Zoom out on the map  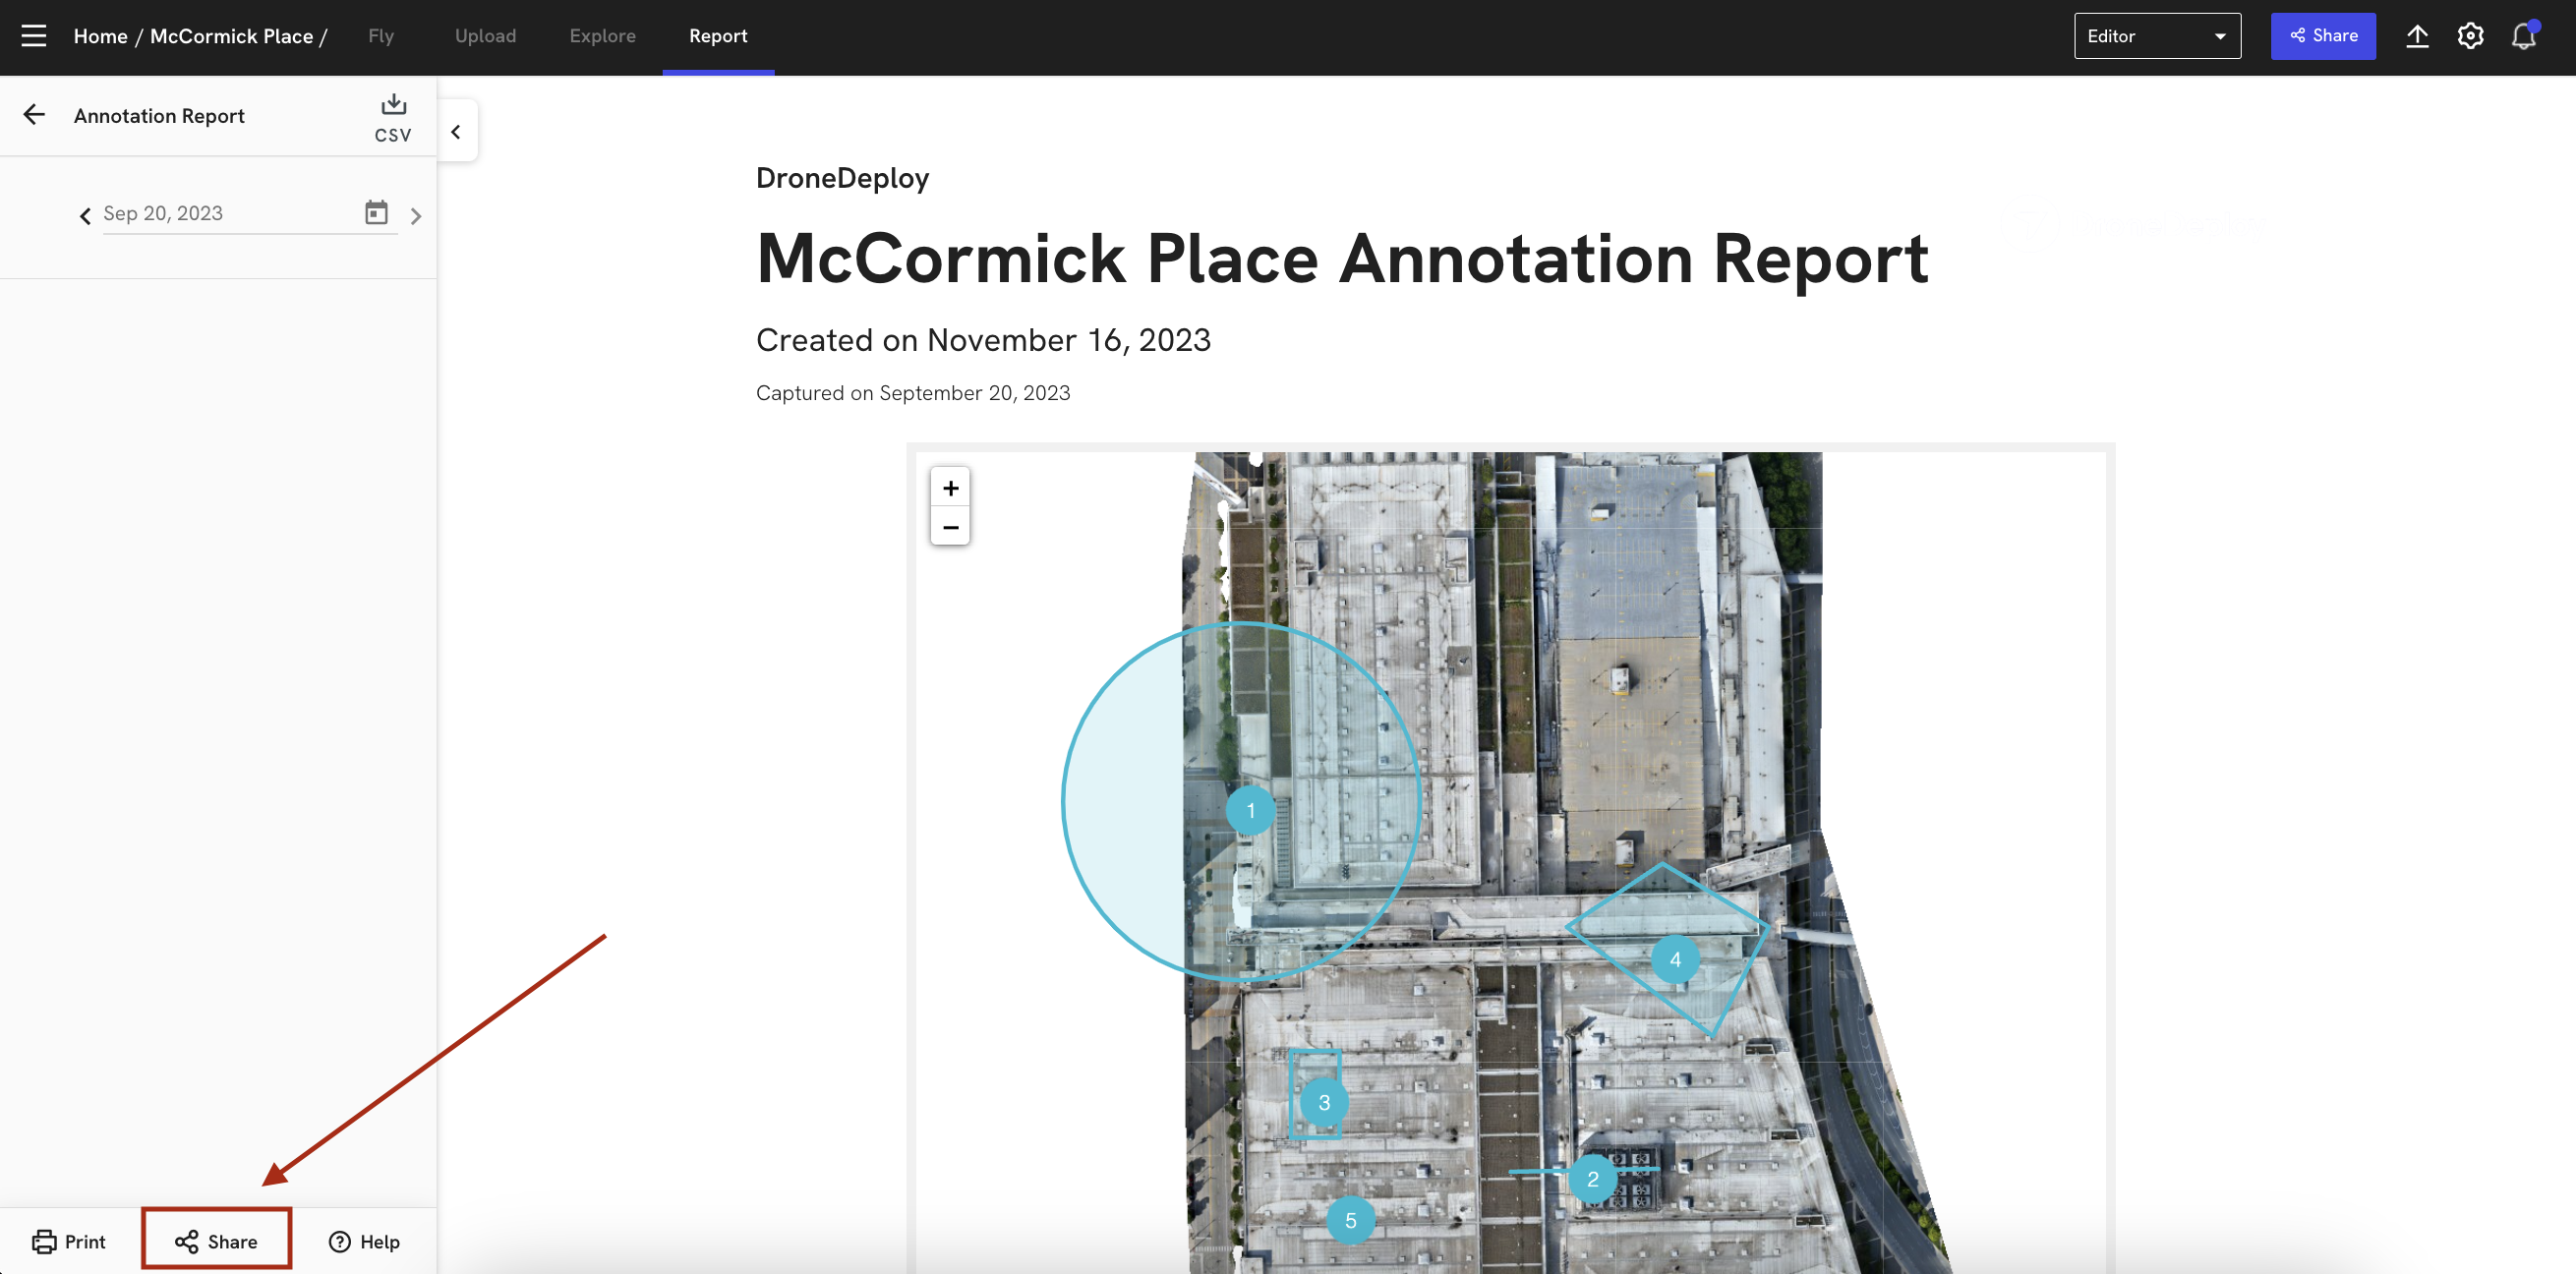coord(950,527)
